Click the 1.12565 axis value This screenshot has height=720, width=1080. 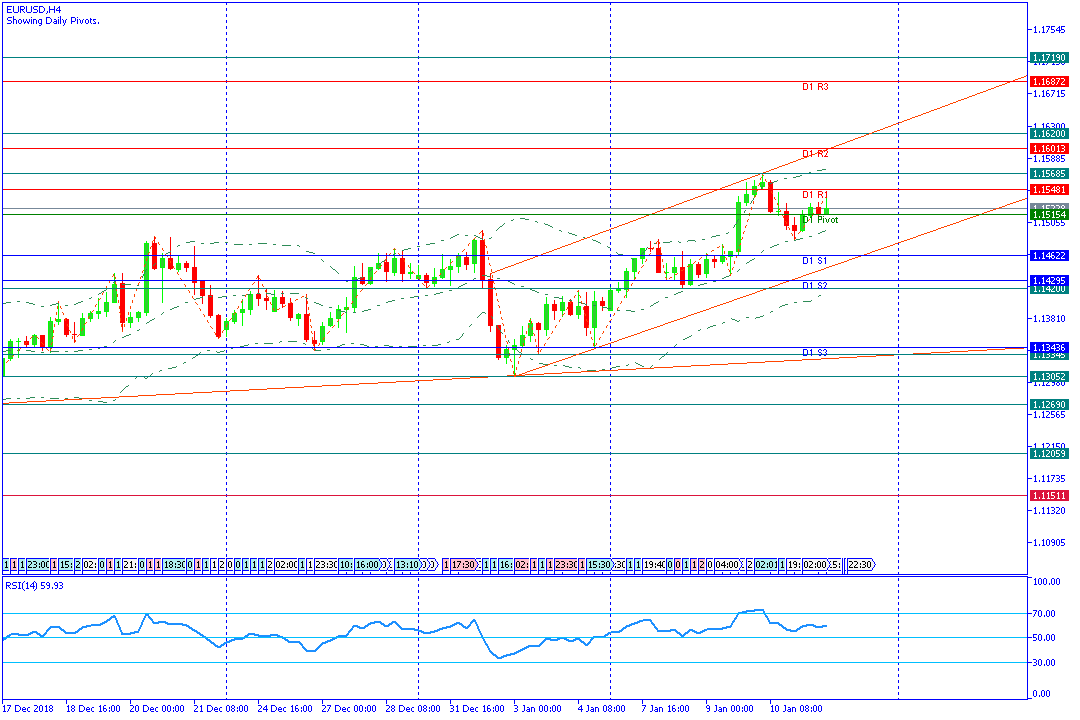pos(1049,415)
